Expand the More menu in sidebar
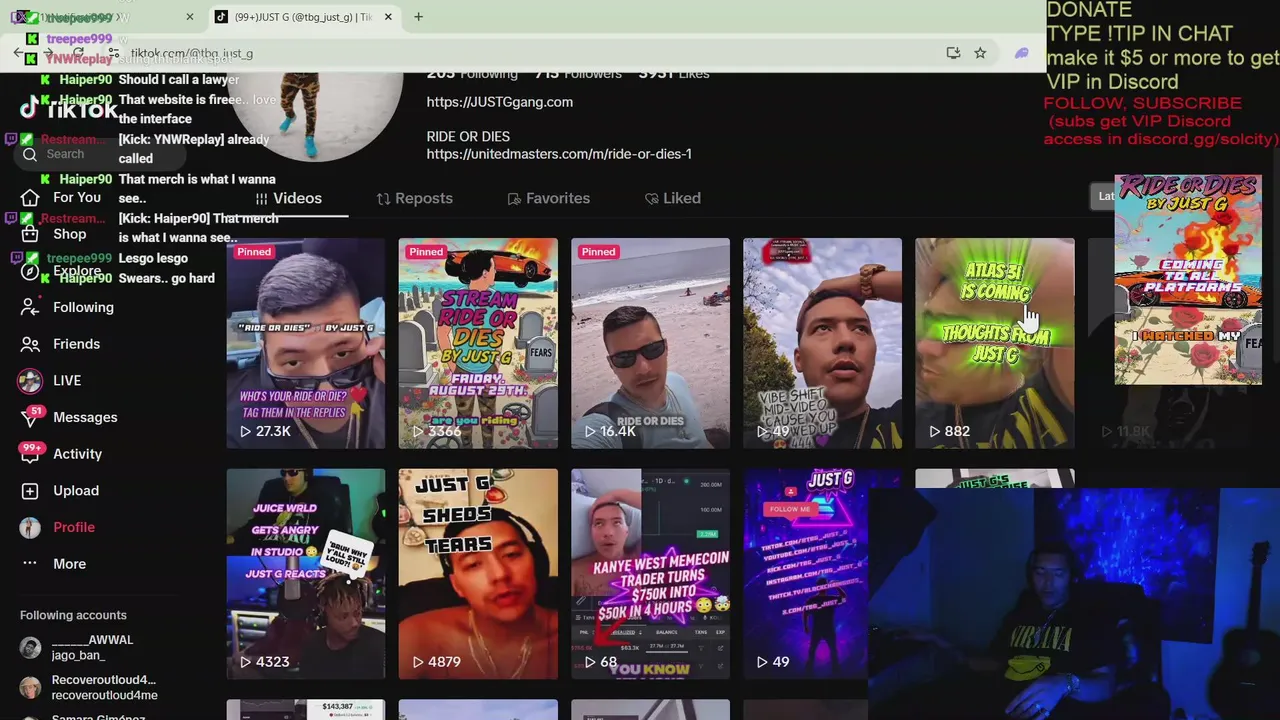 (x=55, y=564)
